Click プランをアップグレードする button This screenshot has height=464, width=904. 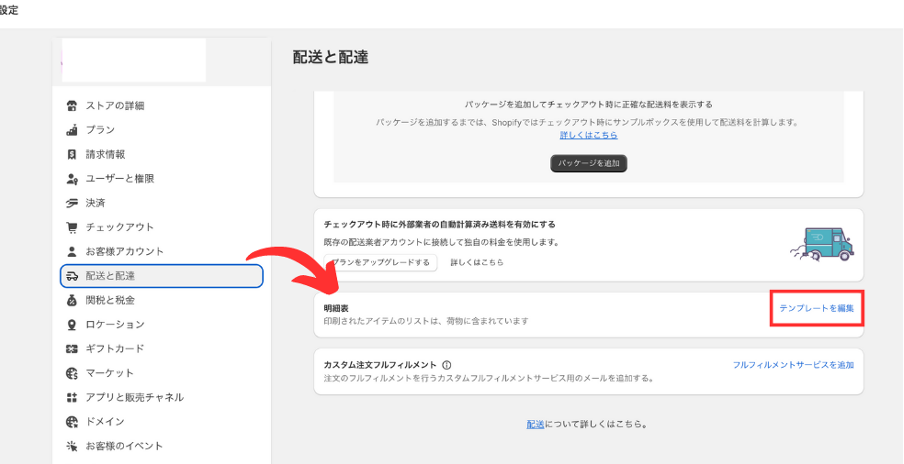pyautogui.click(x=381, y=262)
